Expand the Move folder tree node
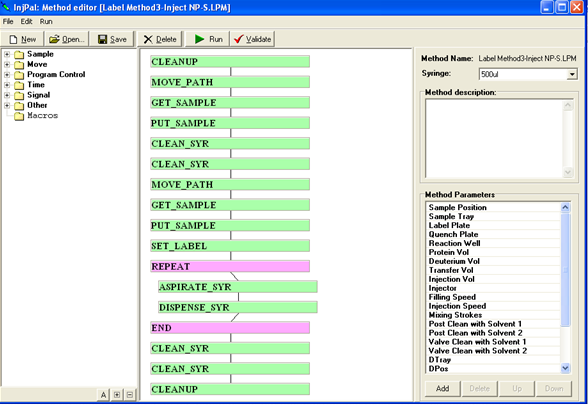588x405 pixels. tap(7, 64)
